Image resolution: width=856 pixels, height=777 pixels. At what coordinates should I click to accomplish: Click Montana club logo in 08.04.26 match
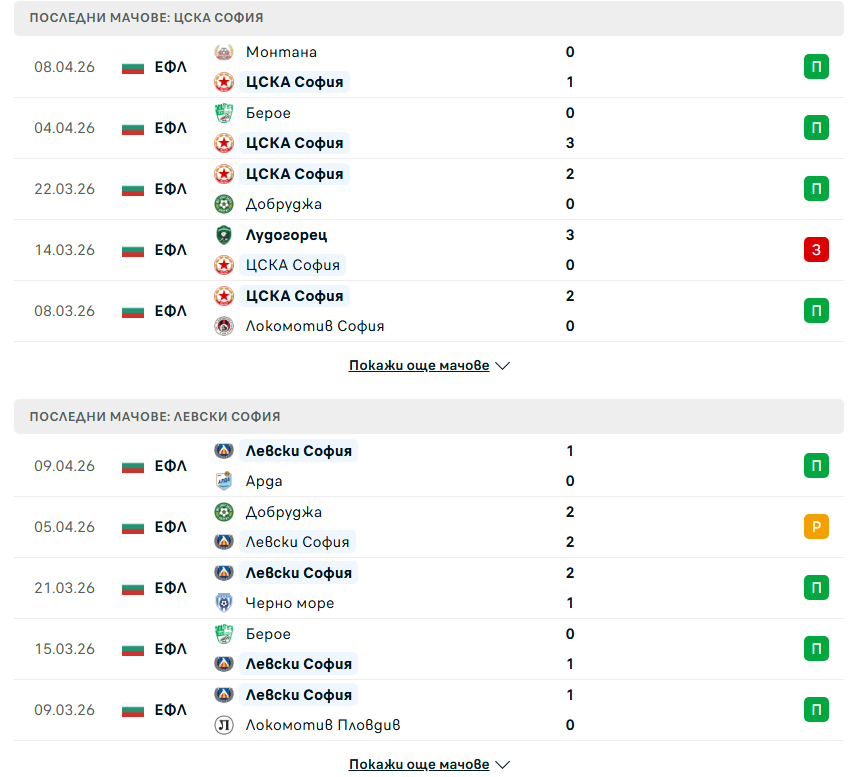point(224,52)
